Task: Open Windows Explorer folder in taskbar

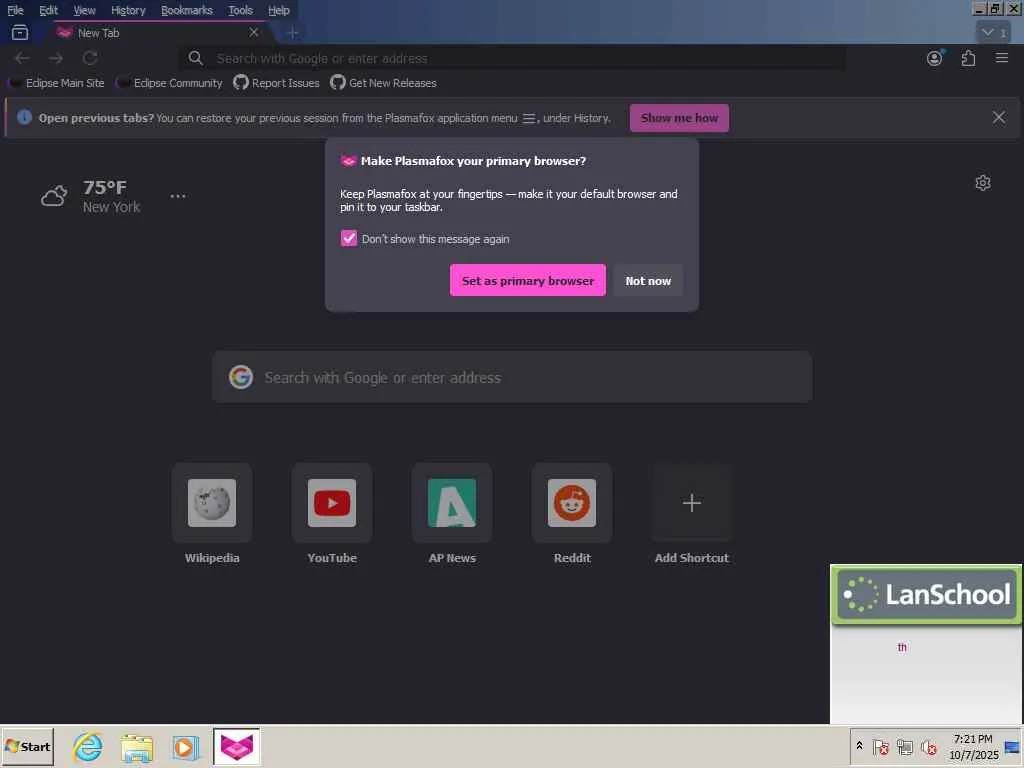Action: pos(136,747)
